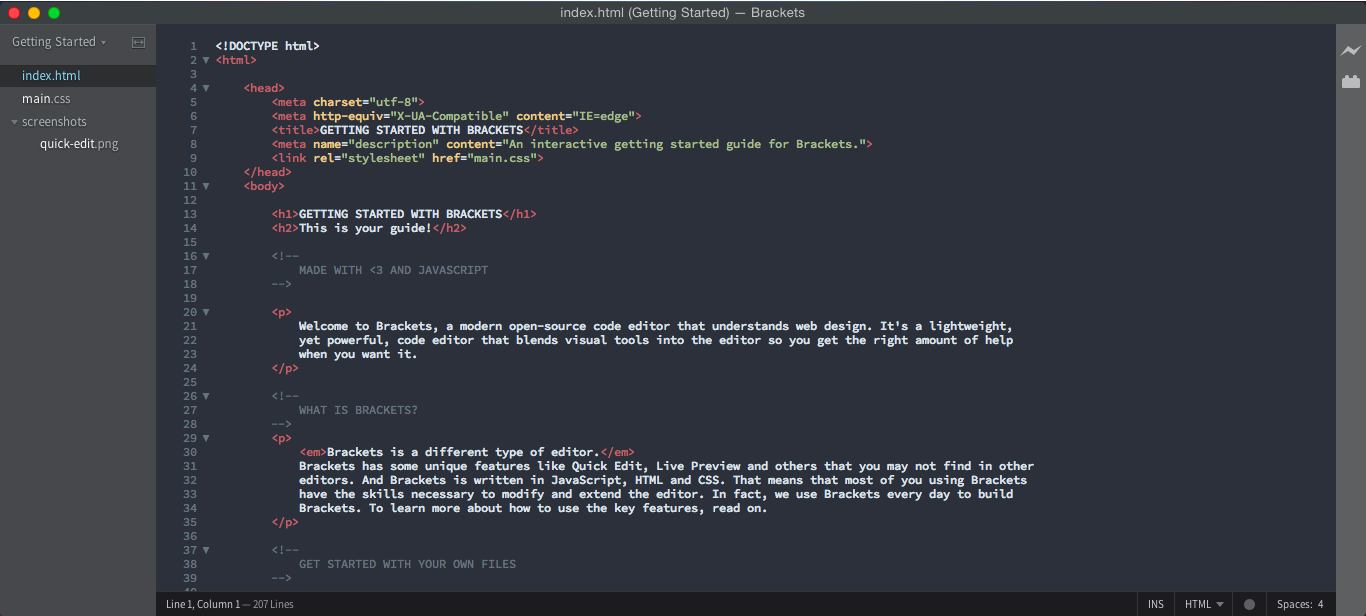Fold the comment at line 16

[x=206, y=256]
